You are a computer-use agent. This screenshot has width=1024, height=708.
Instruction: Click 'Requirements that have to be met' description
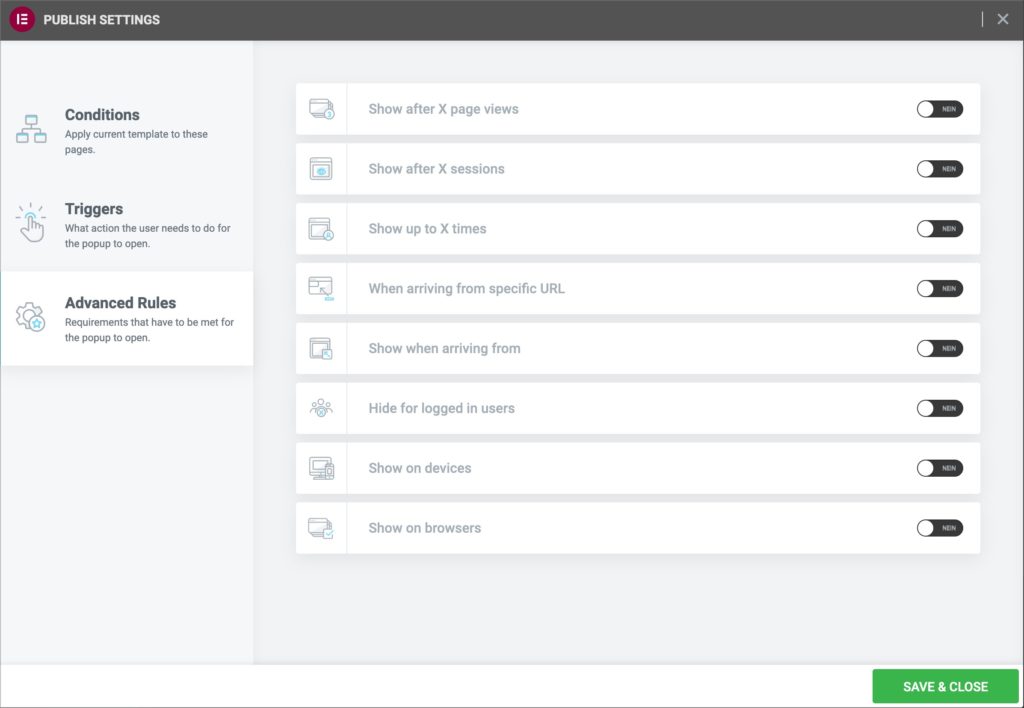click(x=149, y=330)
